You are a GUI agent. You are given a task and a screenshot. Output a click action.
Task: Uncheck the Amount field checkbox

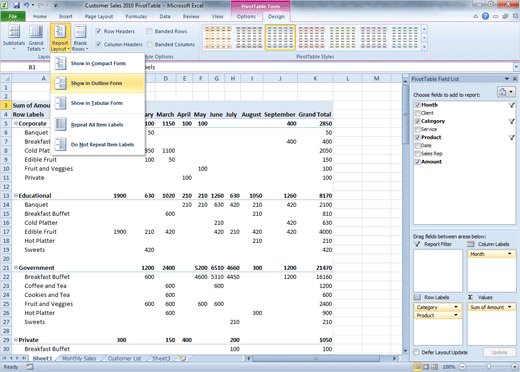pyautogui.click(x=418, y=162)
